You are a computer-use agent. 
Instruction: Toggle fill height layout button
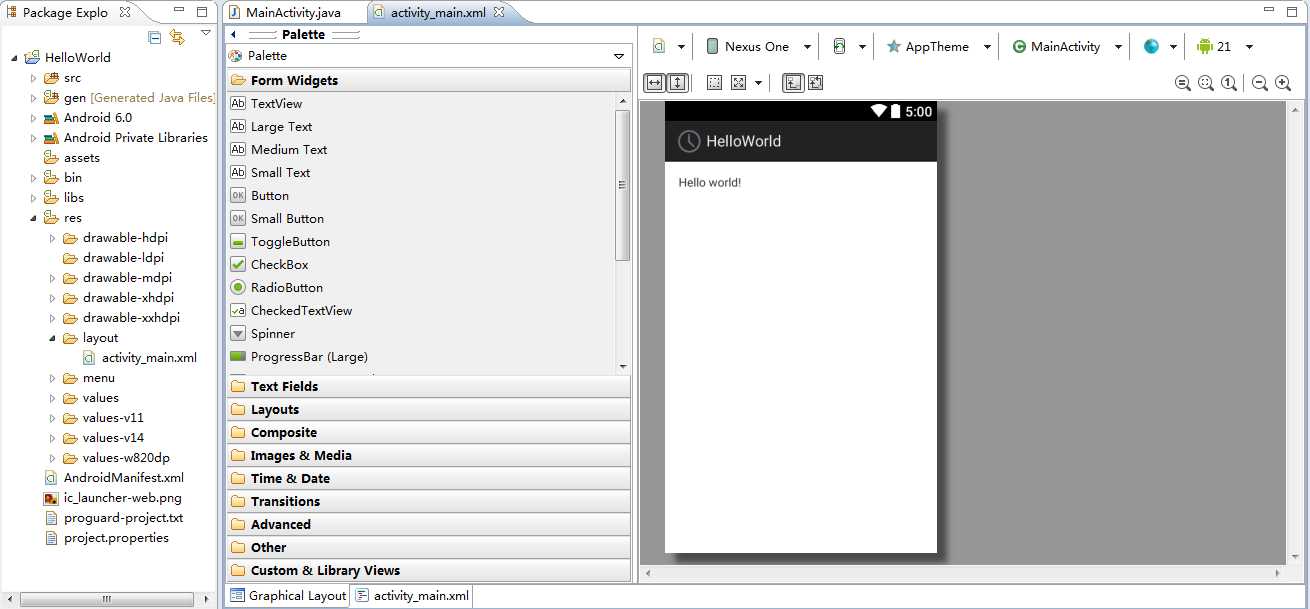click(x=677, y=83)
